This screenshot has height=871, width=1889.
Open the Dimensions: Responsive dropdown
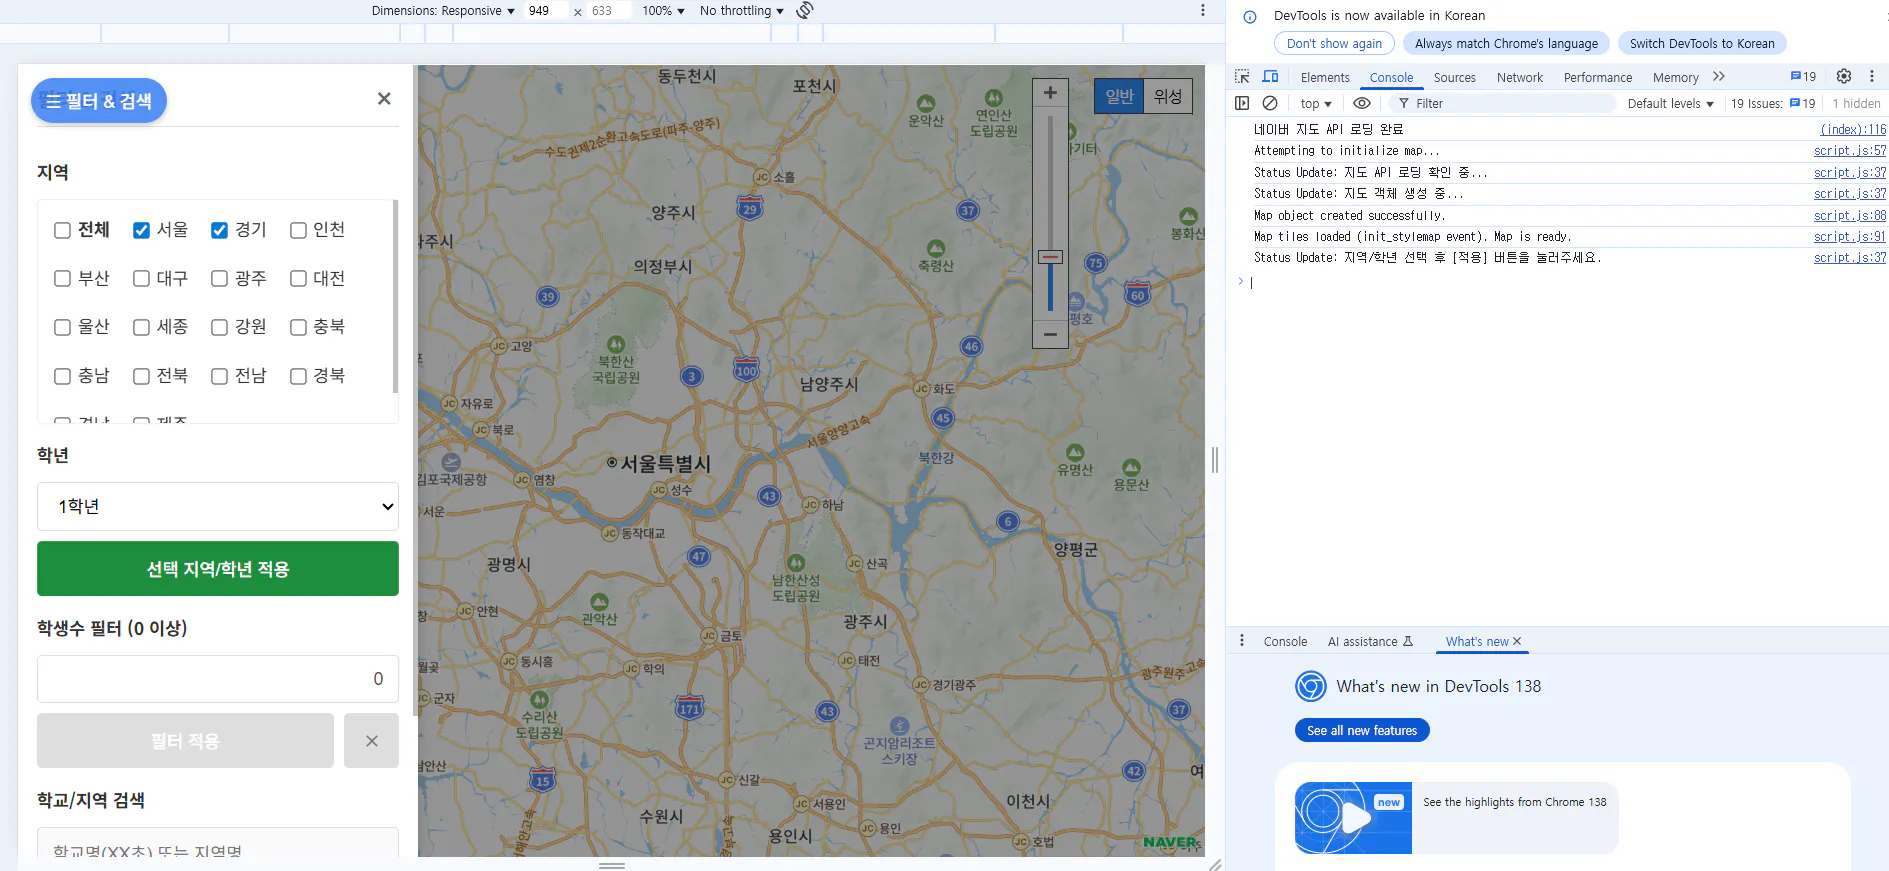click(x=443, y=11)
